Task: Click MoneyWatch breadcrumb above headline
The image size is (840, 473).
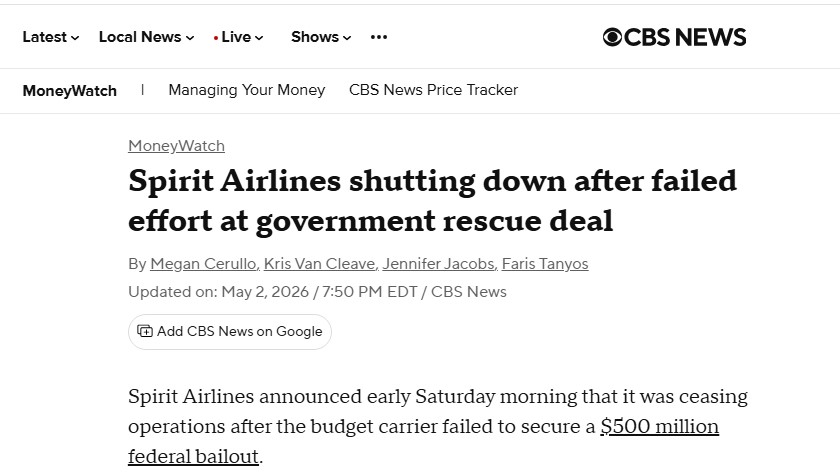Action: pos(176,146)
